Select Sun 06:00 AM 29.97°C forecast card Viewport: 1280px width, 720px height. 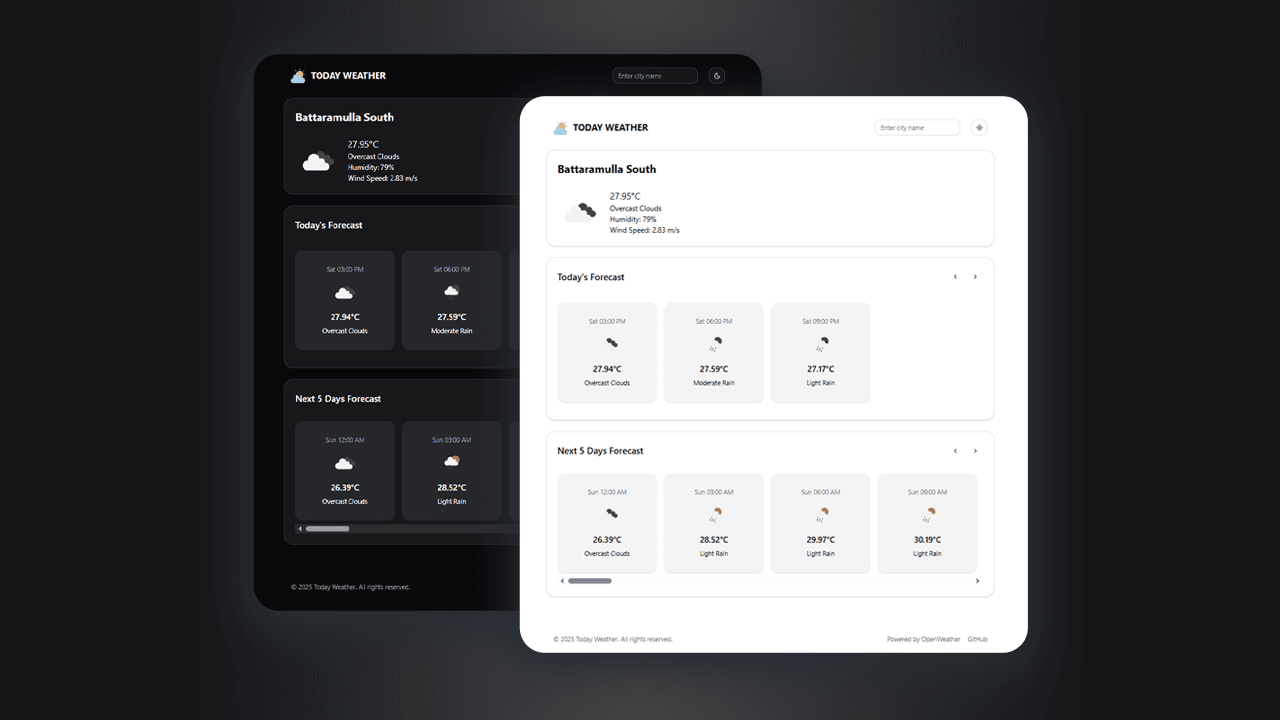click(820, 523)
